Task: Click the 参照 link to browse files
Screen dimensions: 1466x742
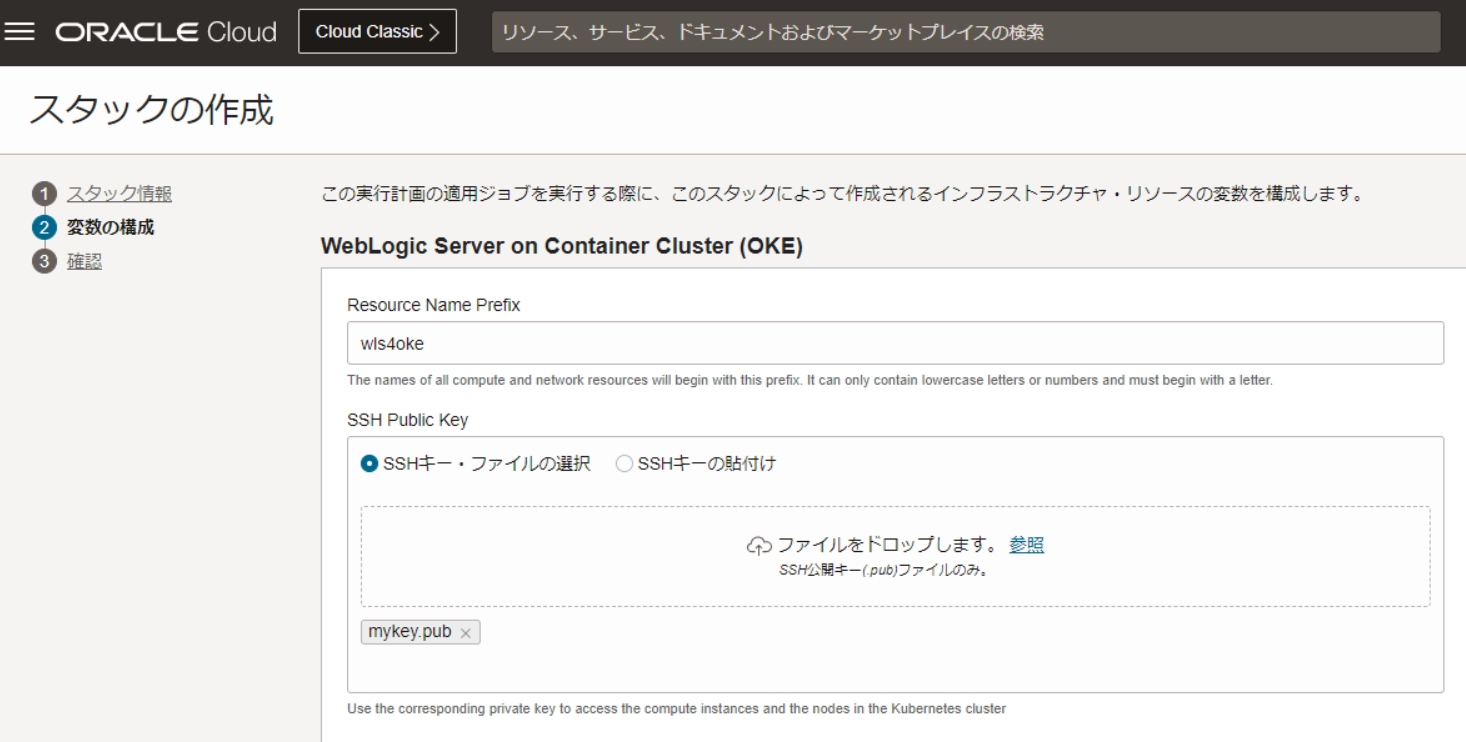Action: [1026, 545]
